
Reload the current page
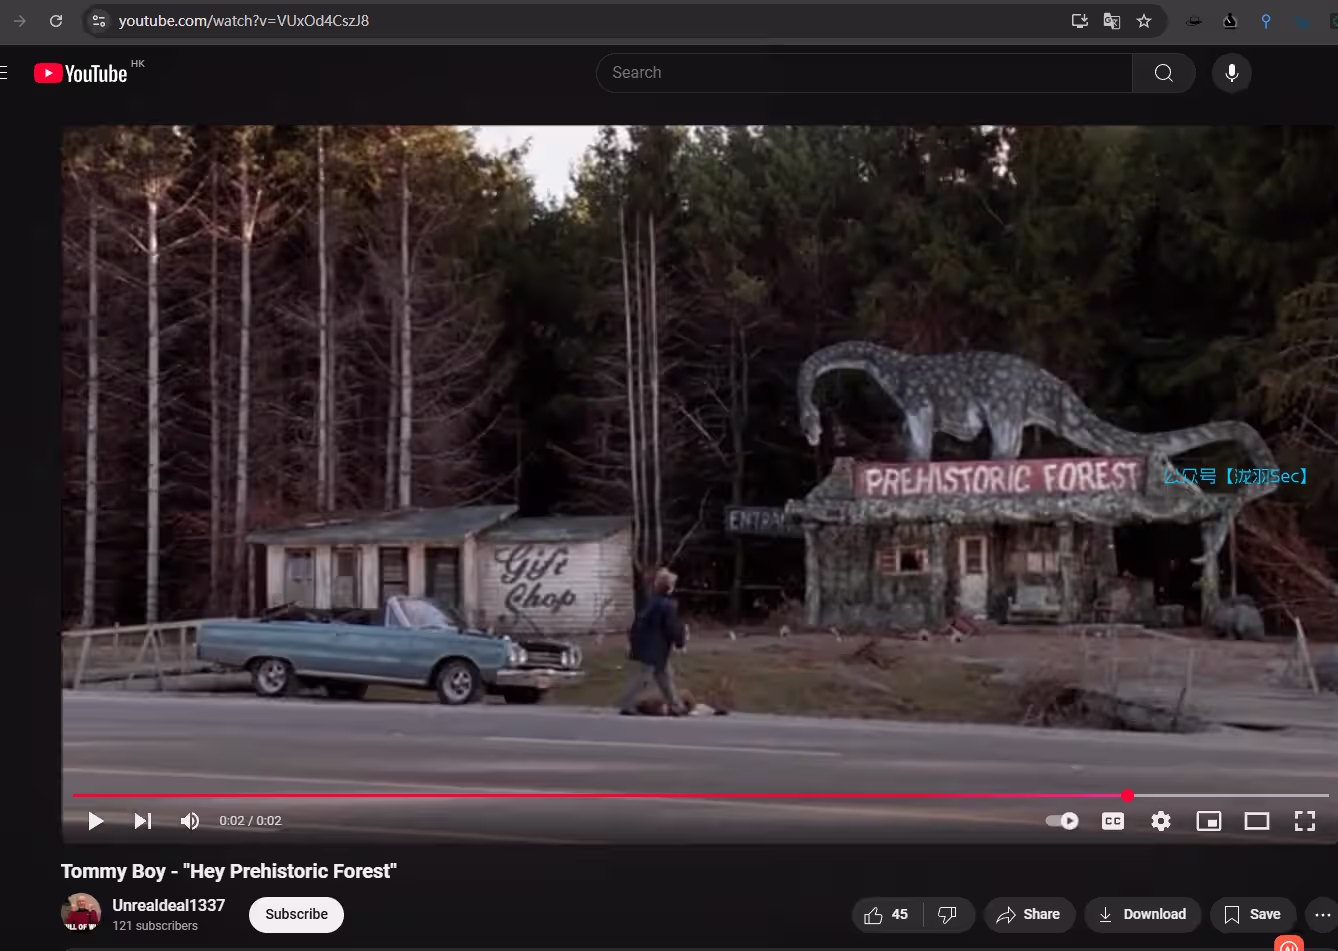(56, 21)
